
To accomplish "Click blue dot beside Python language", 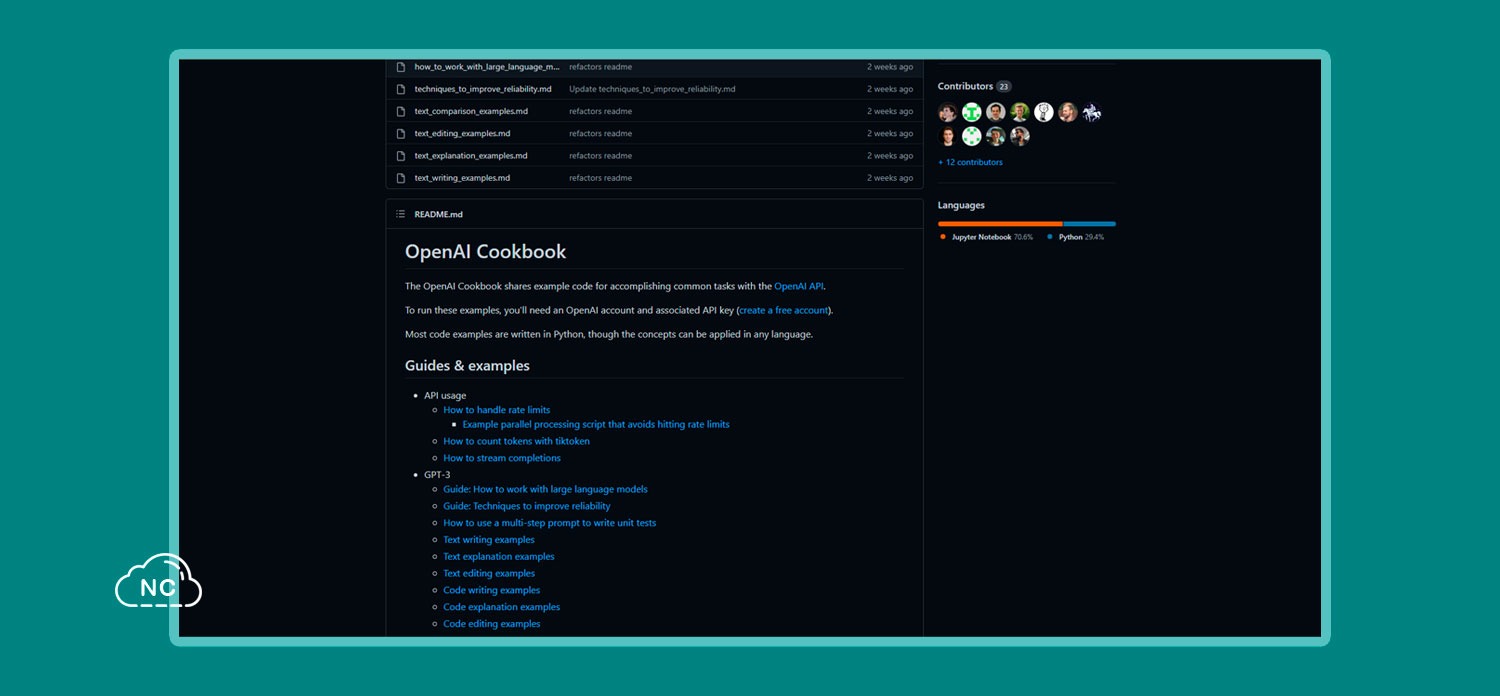I will tap(1050, 237).
